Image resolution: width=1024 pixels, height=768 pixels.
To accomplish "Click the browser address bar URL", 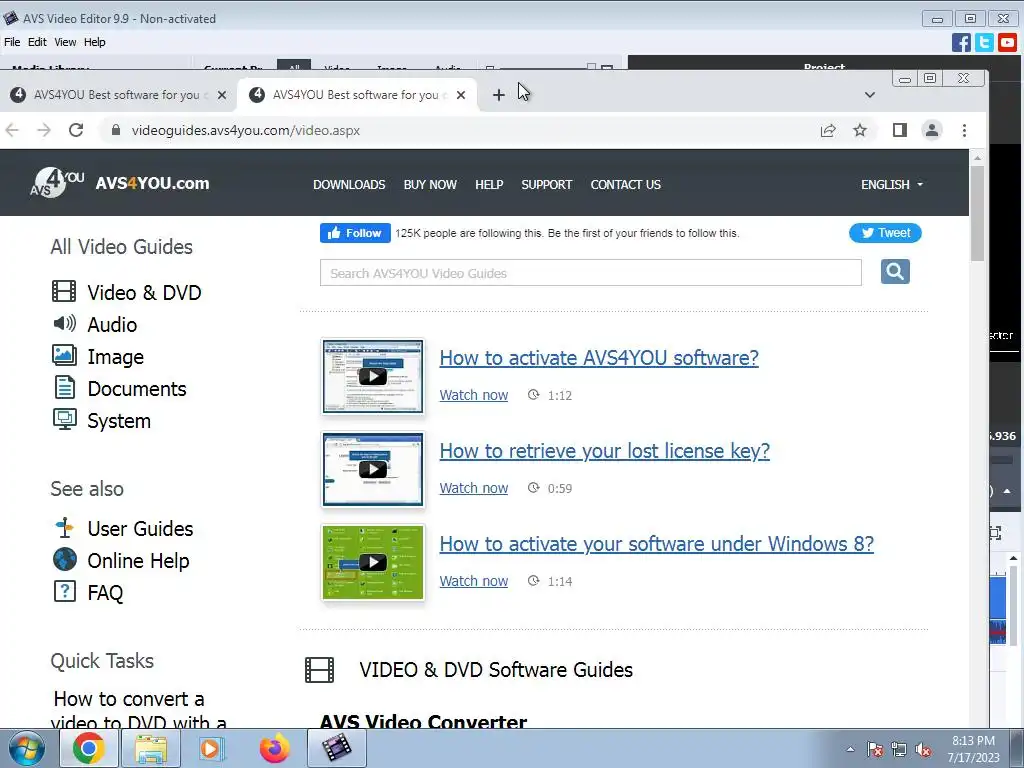I will point(246,130).
